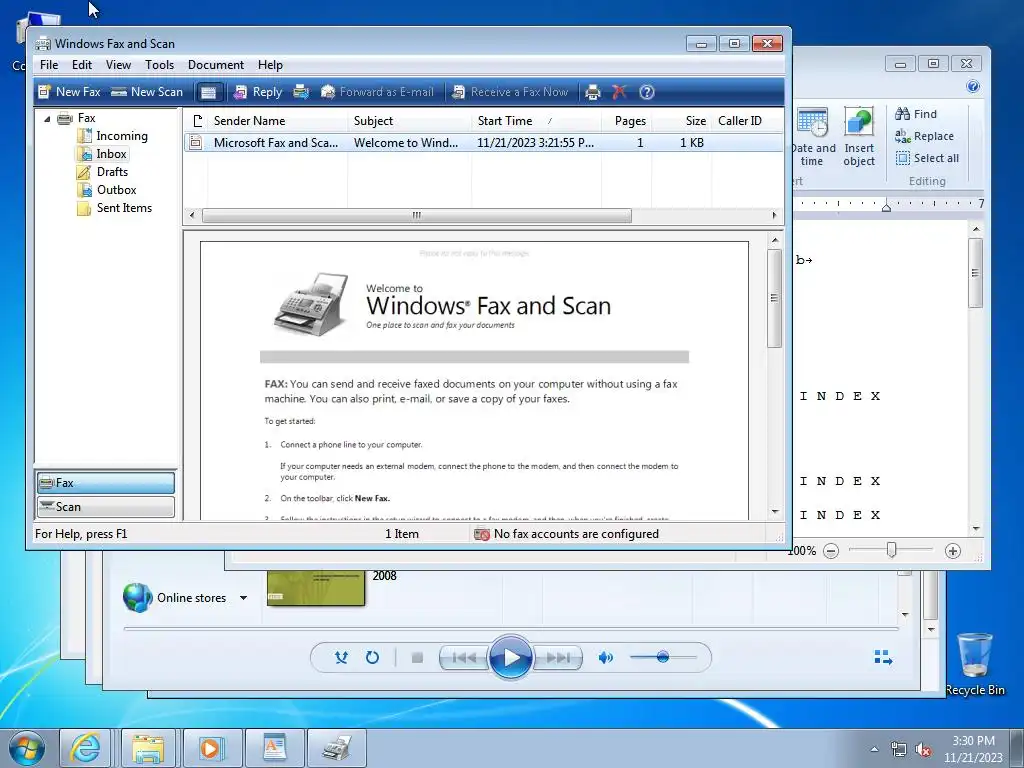Delete the fax with the red X icon
1024x768 pixels.
click(x=619, y=92)
